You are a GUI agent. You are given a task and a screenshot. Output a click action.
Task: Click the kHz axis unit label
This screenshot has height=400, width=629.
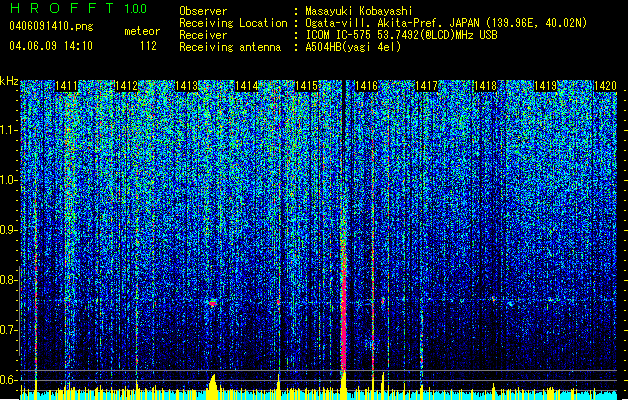[9, 81]
